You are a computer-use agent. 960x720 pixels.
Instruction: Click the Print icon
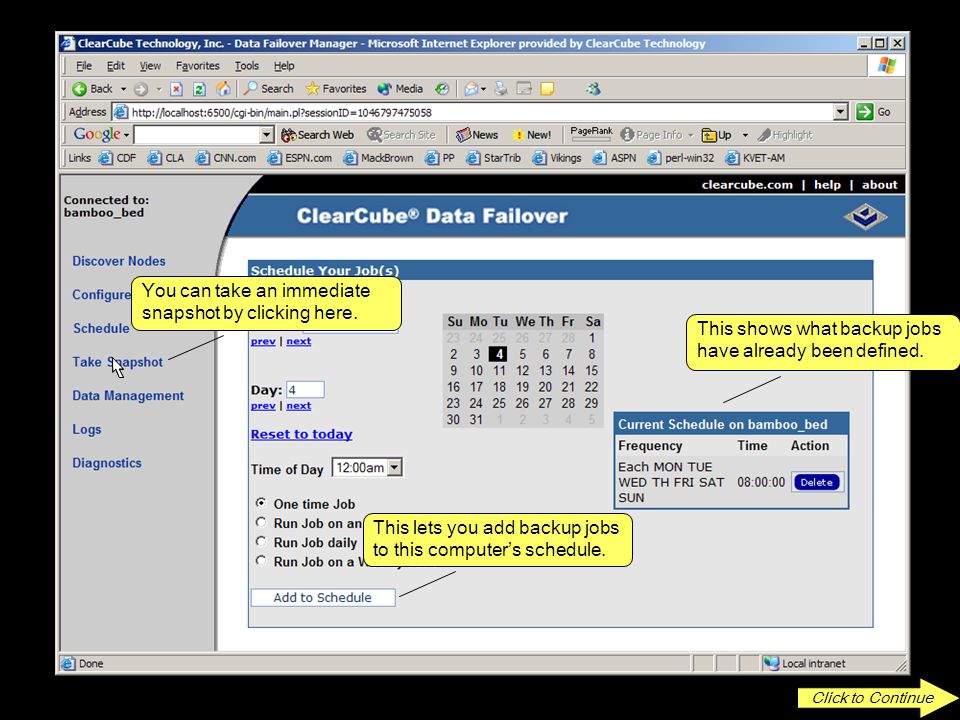tap(501, 89)
